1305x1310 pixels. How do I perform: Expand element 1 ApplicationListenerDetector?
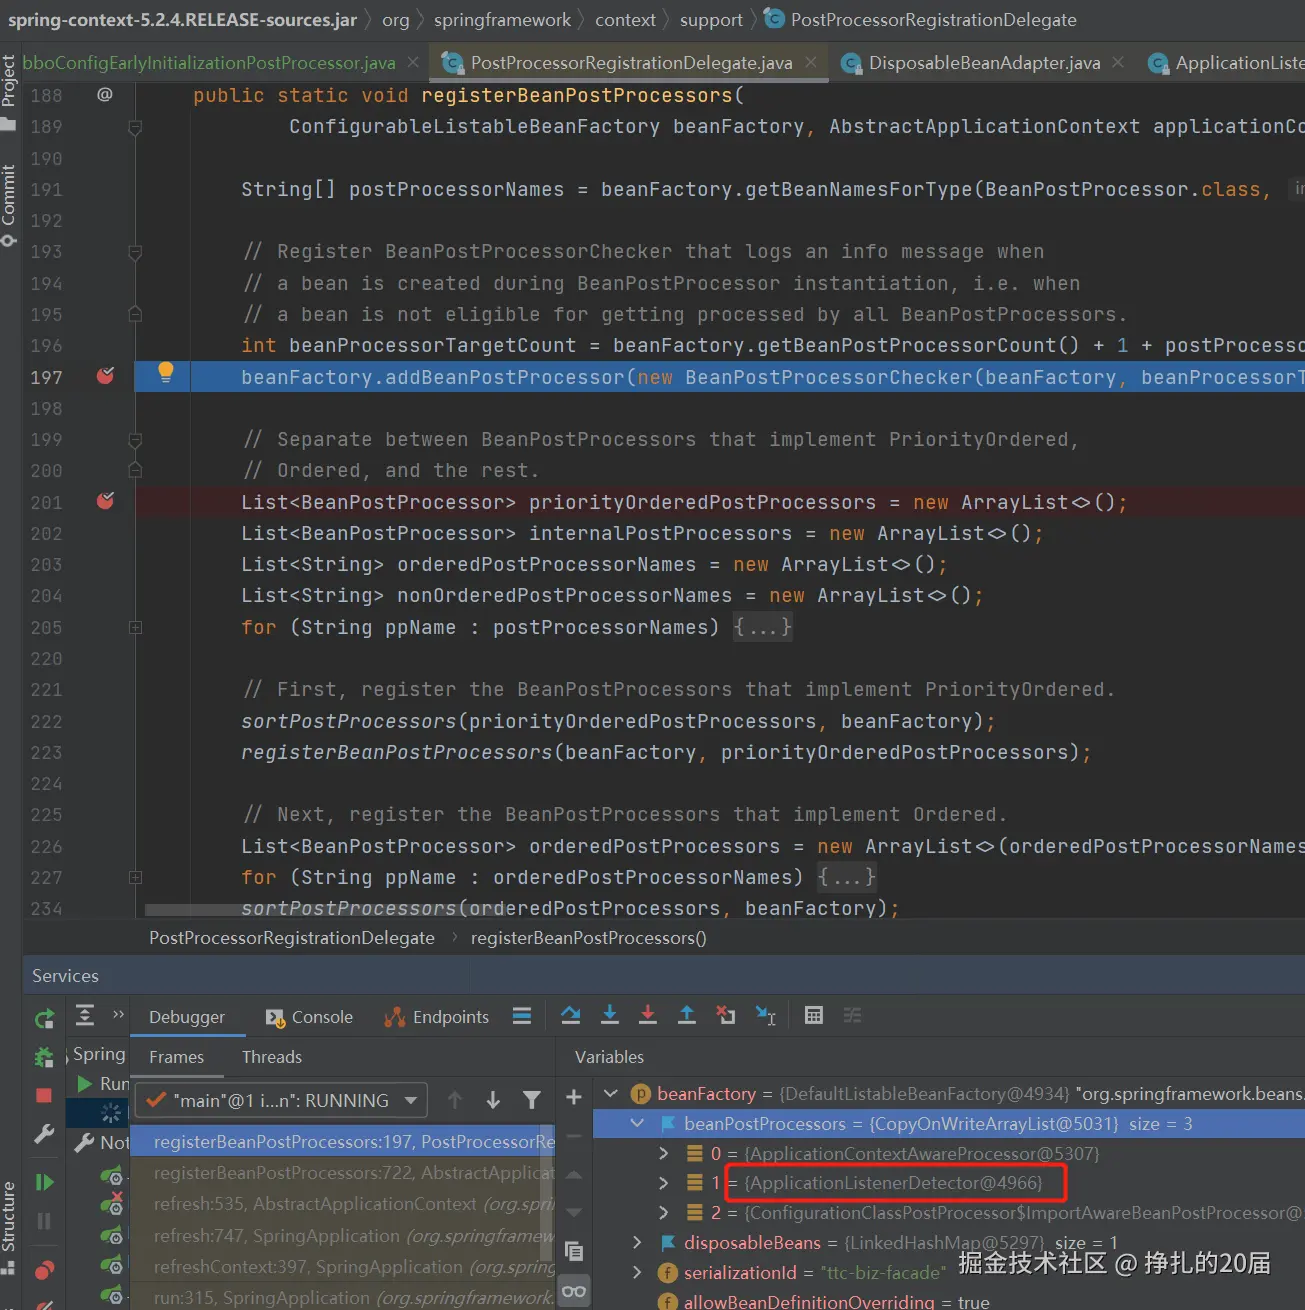click(663, 1183)
